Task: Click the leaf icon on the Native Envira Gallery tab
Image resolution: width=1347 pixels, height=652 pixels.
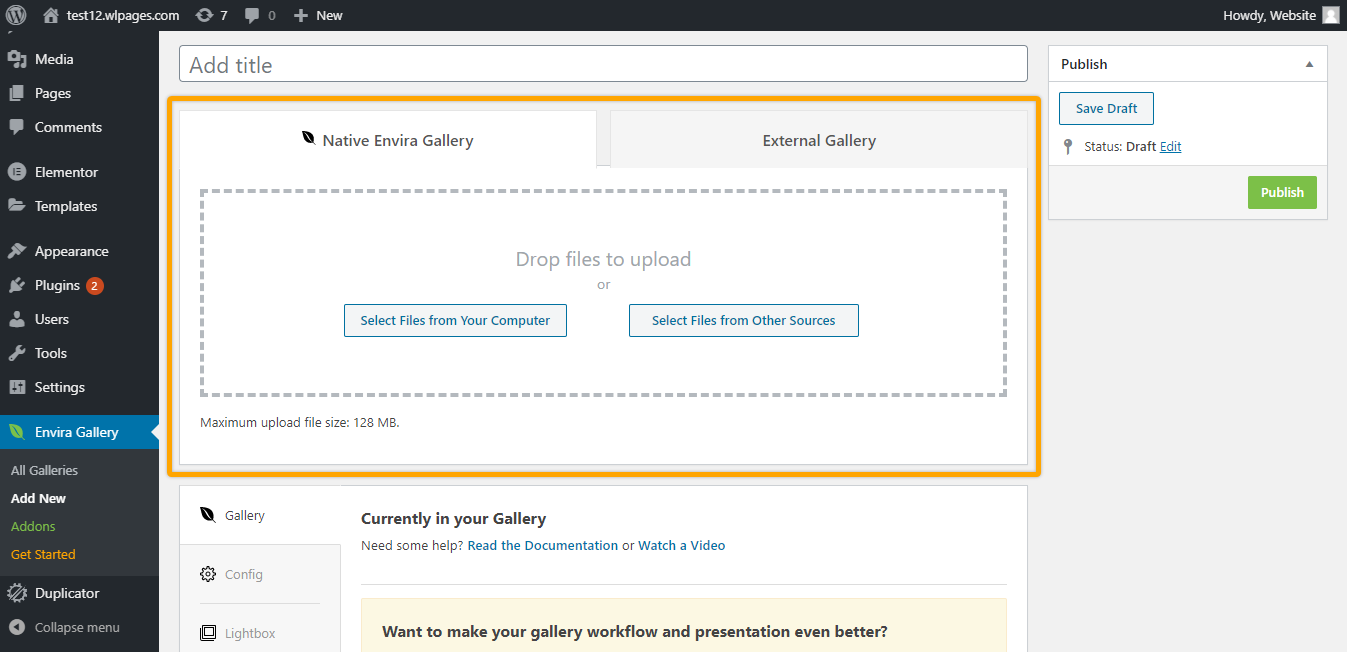Action: (309, 139)
